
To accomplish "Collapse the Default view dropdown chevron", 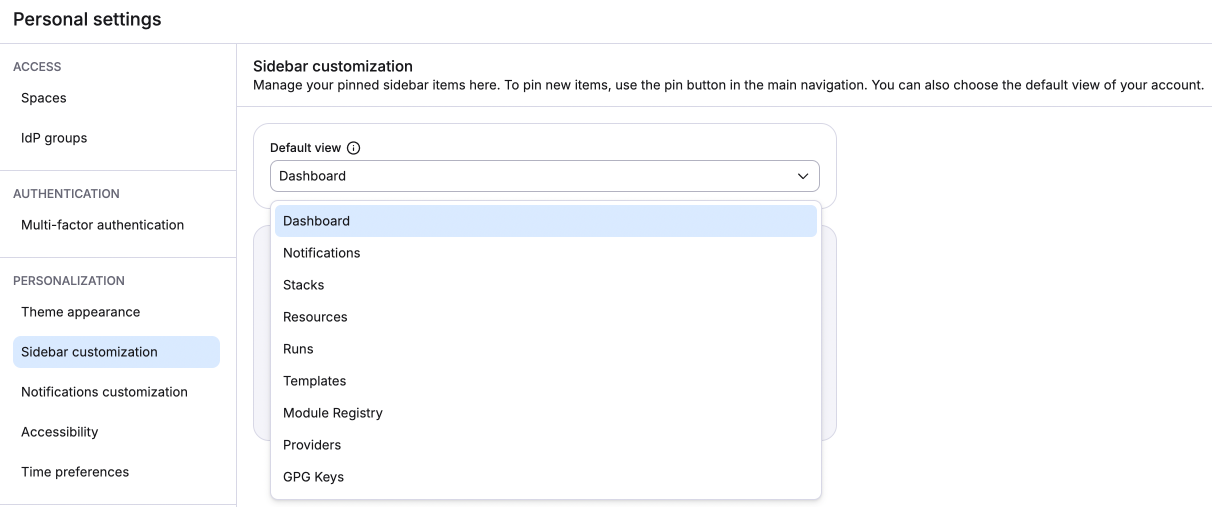I will [x=802, y=176].
